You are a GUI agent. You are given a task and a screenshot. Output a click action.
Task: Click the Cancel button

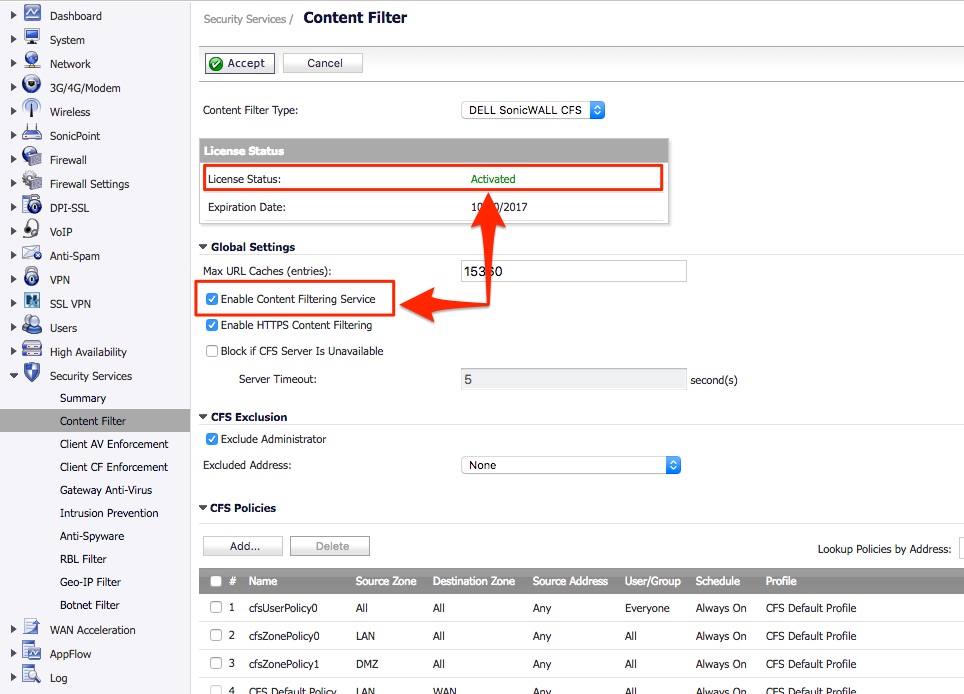[323, 63]
